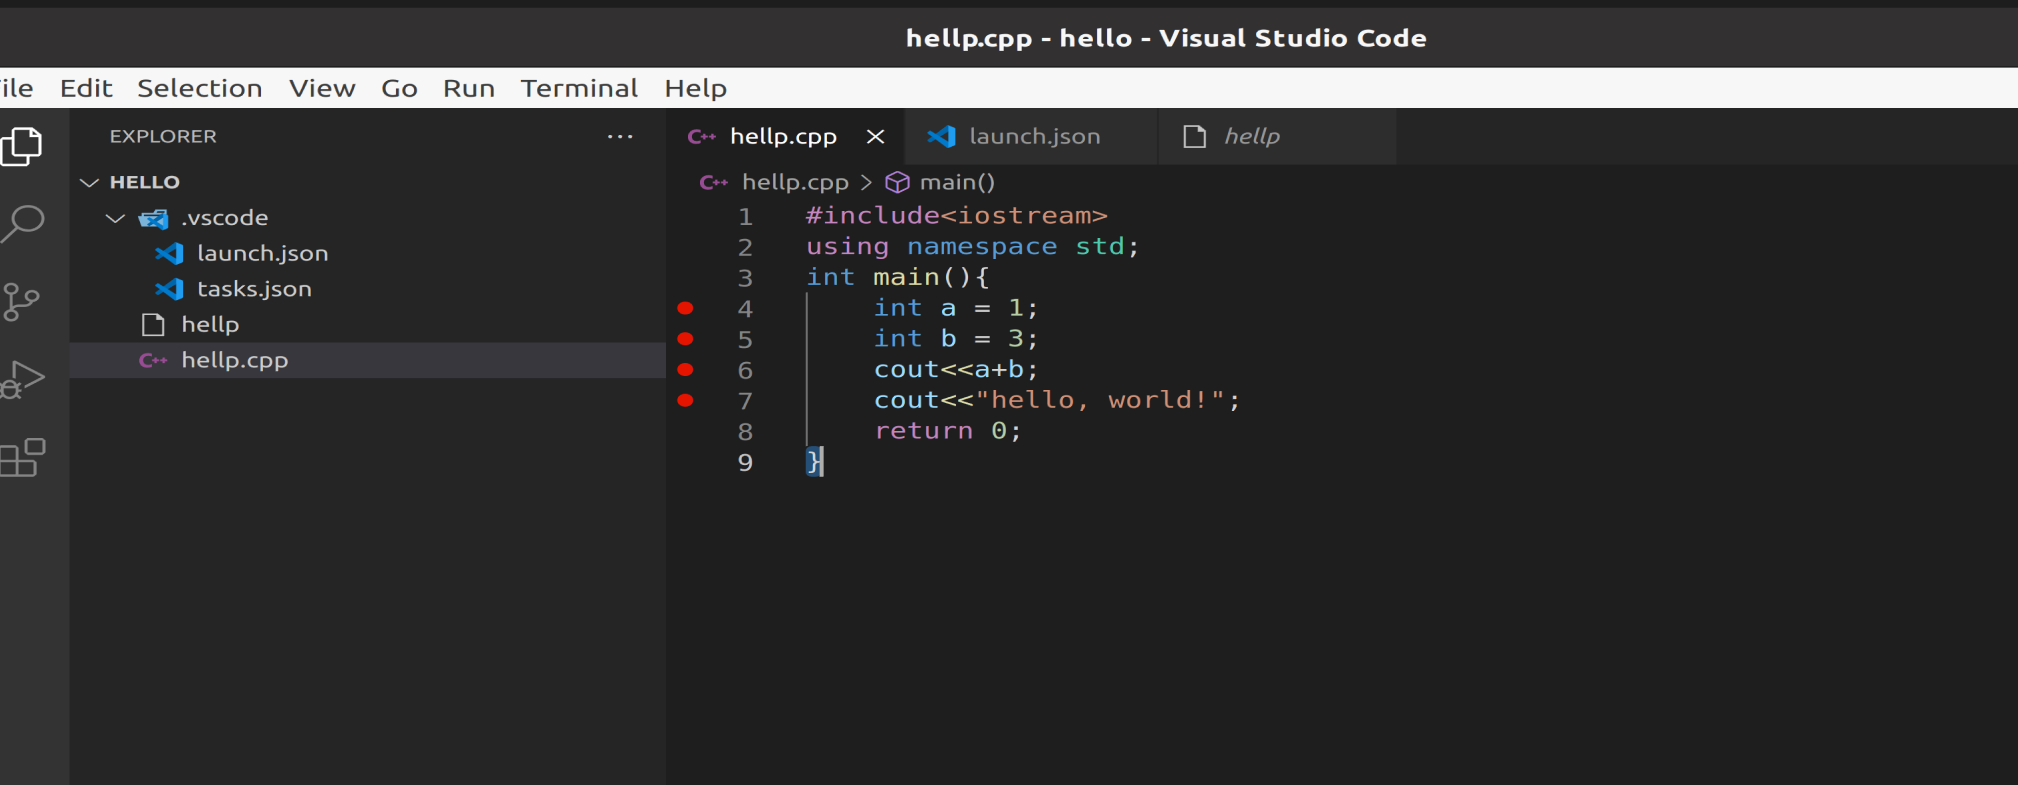This screenshot has width=2018, height=785.
Task: Remove the breakpoint on line 6
Action: [685, 370]
